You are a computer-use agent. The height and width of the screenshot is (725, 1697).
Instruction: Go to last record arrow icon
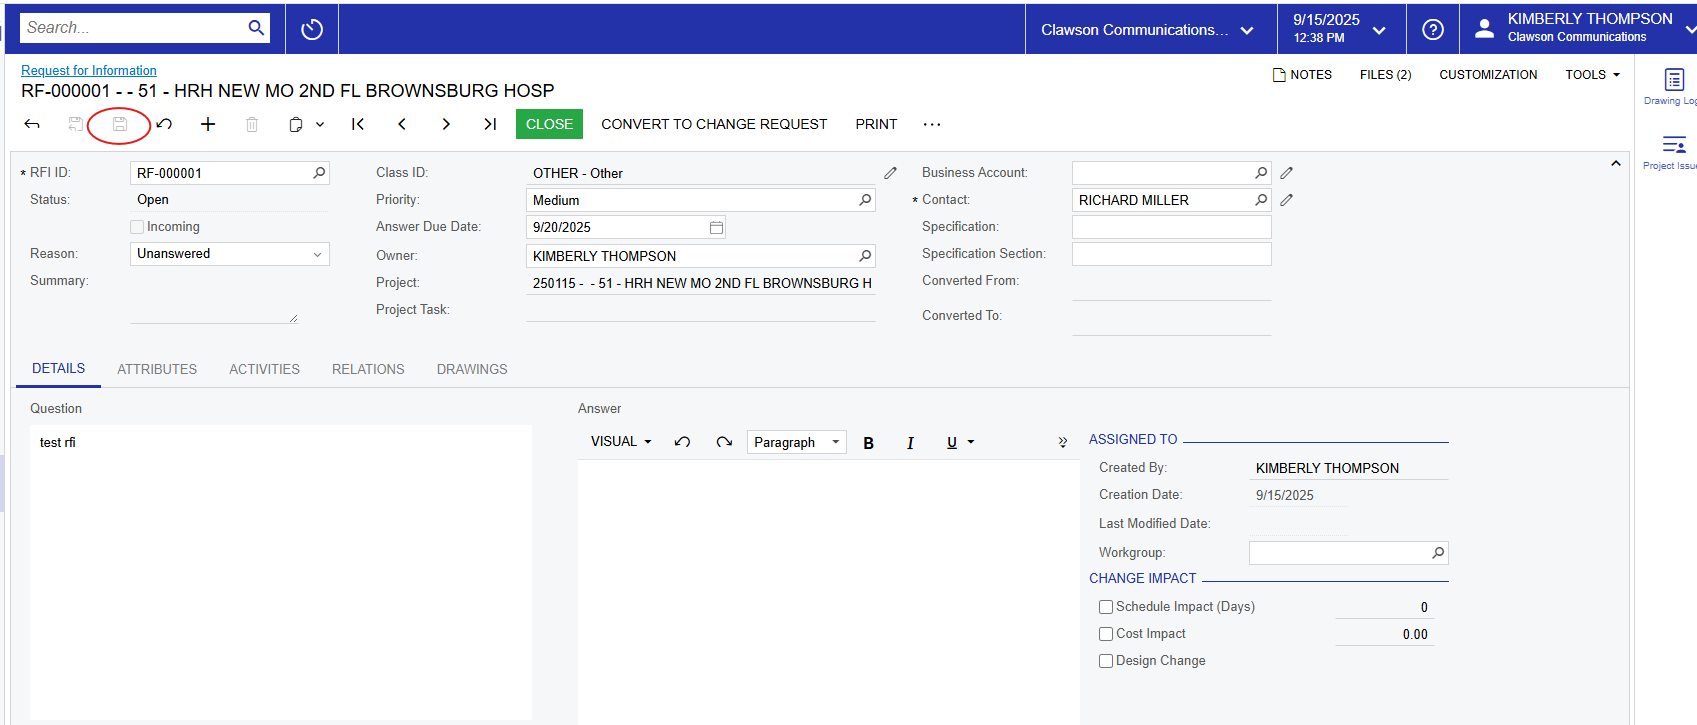[x=490, y=124]
